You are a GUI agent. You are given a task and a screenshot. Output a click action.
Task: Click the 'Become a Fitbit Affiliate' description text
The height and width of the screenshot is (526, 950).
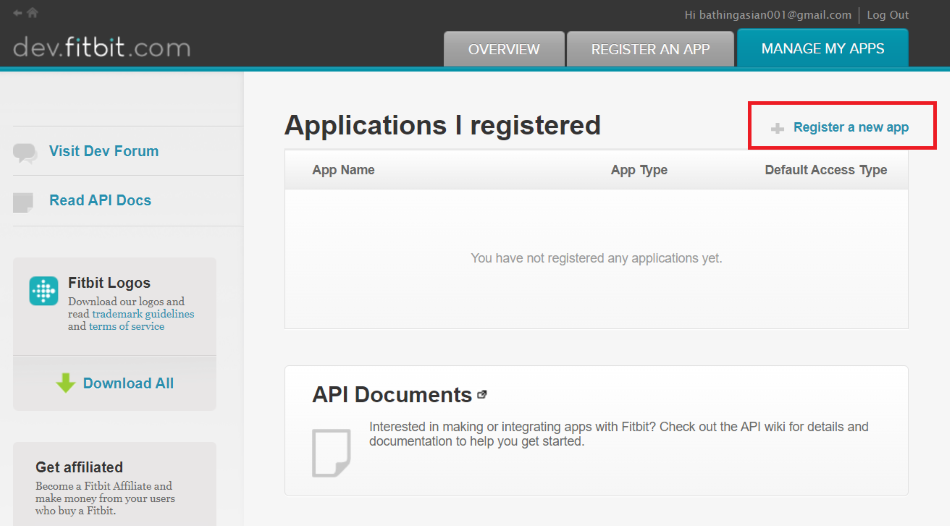pyautogui.click(x=105, y=498)
